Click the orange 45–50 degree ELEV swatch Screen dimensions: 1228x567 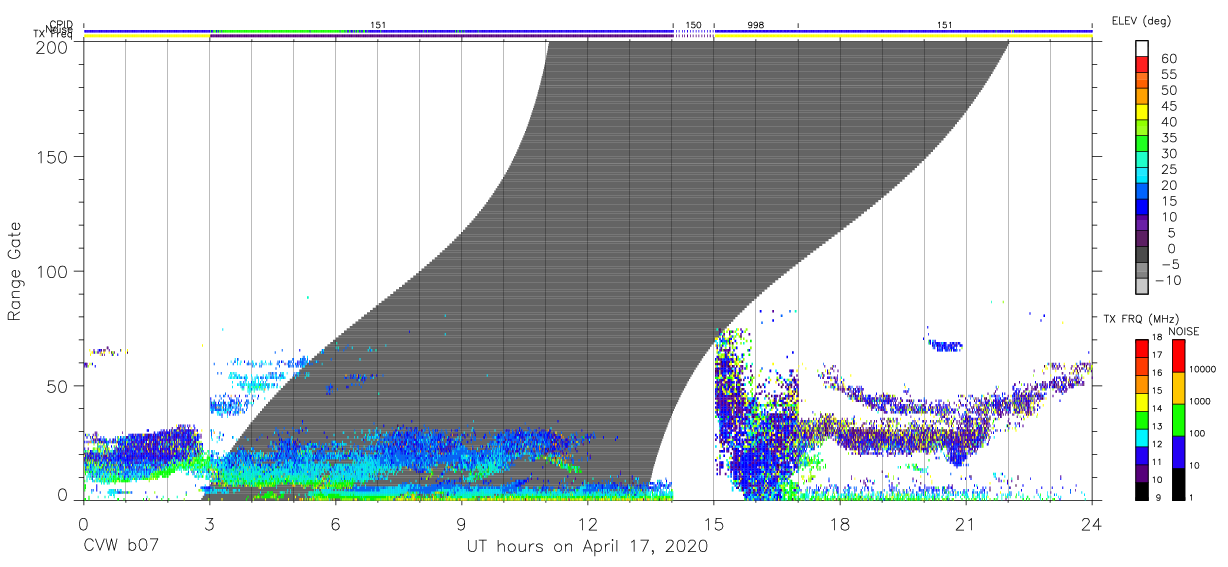tap(1143, 98)
